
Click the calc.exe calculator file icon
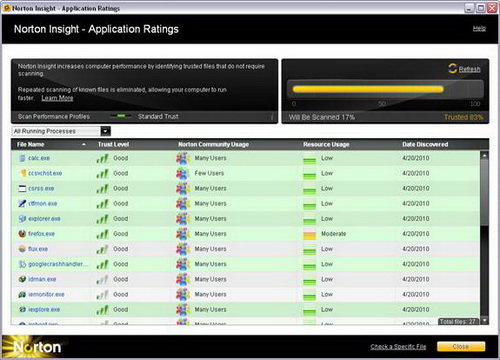point(22,158)
